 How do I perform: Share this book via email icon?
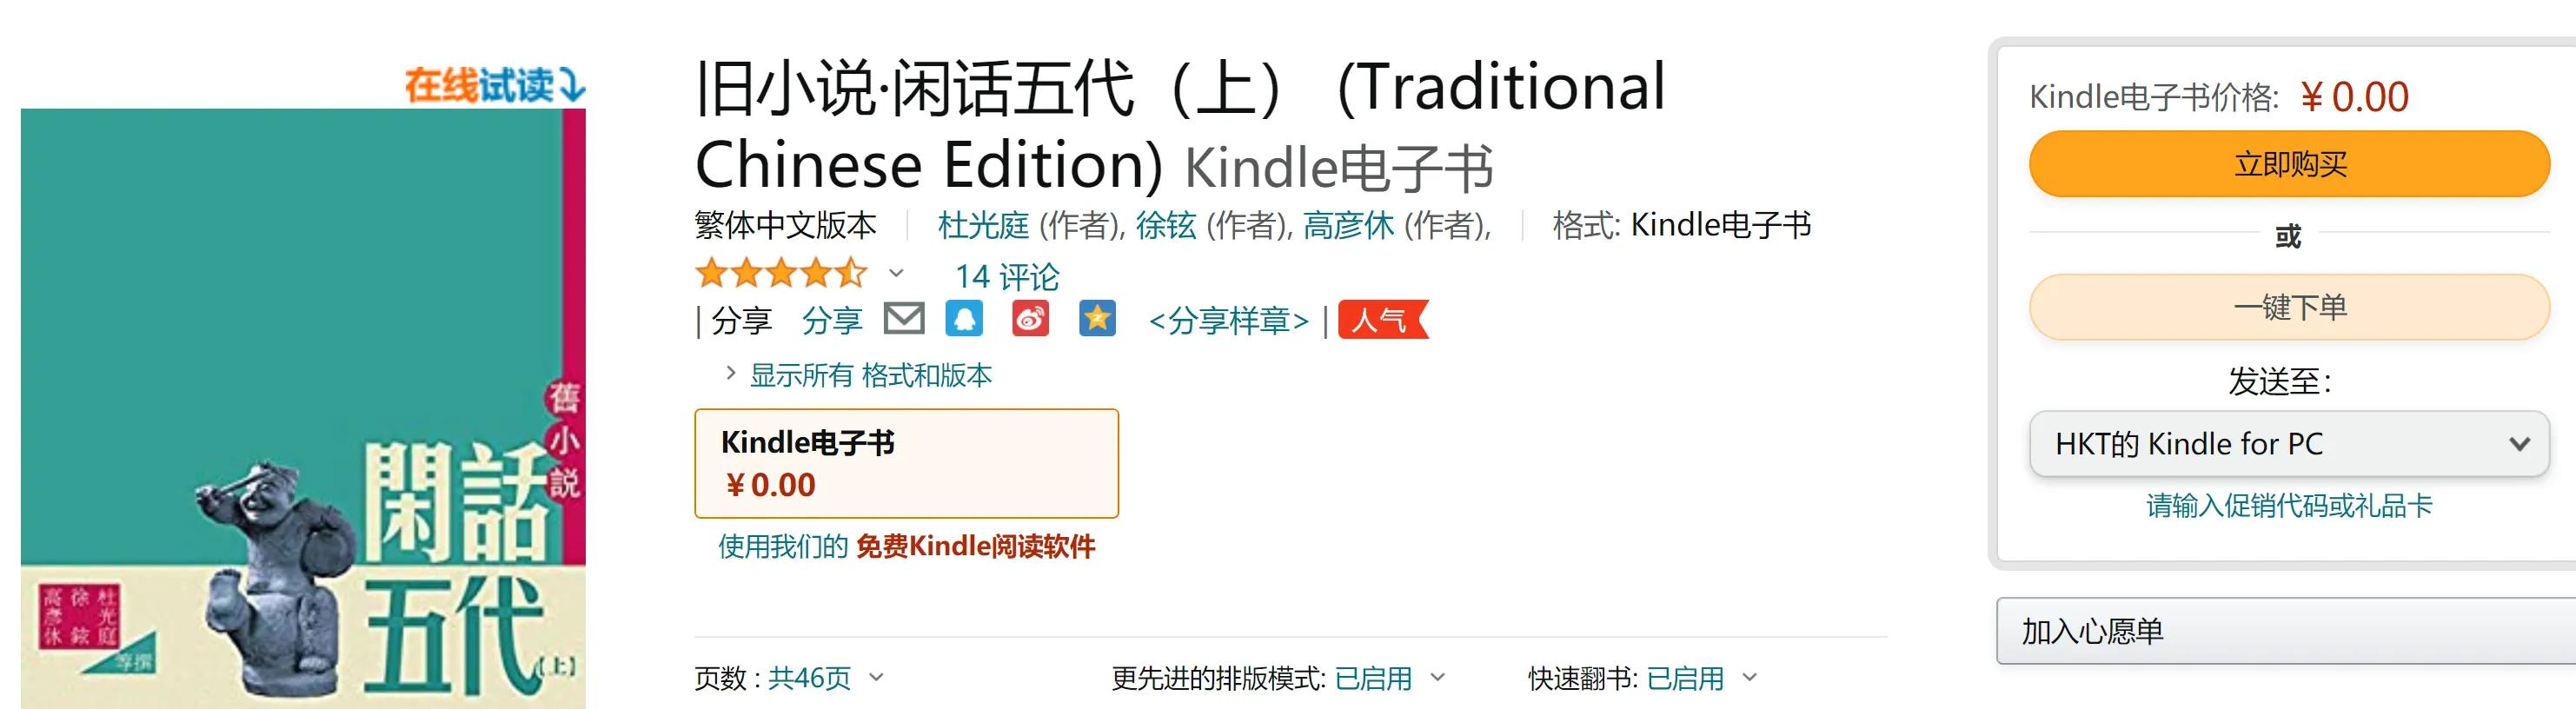point(904,319)
